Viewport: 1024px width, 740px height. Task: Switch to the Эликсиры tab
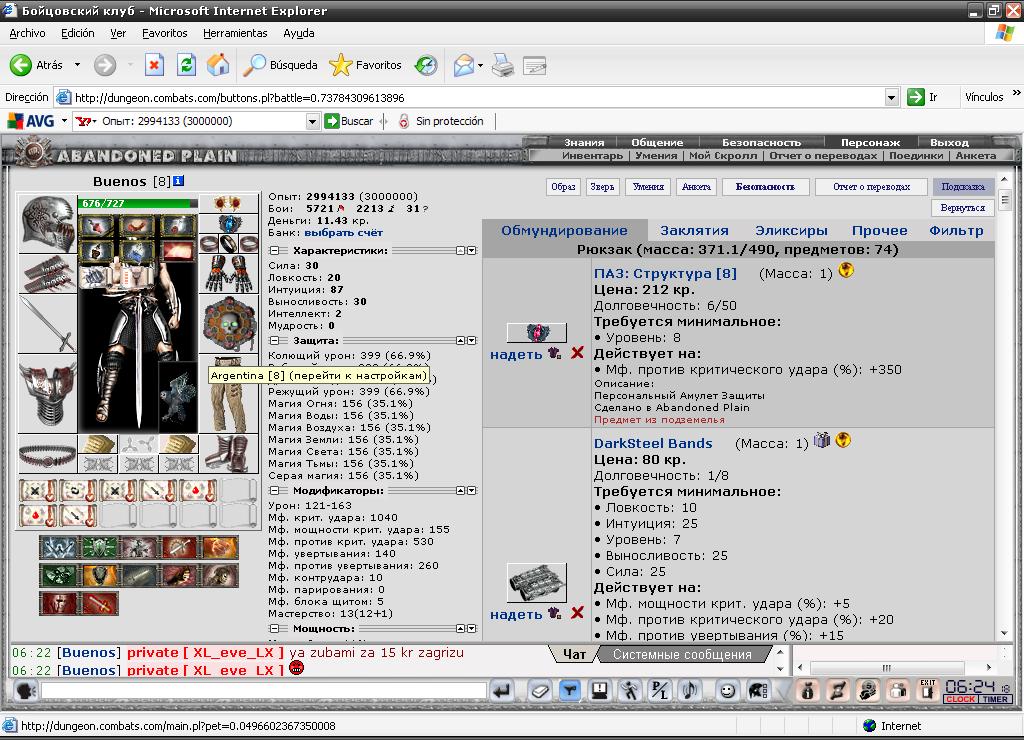click(791, 231)
